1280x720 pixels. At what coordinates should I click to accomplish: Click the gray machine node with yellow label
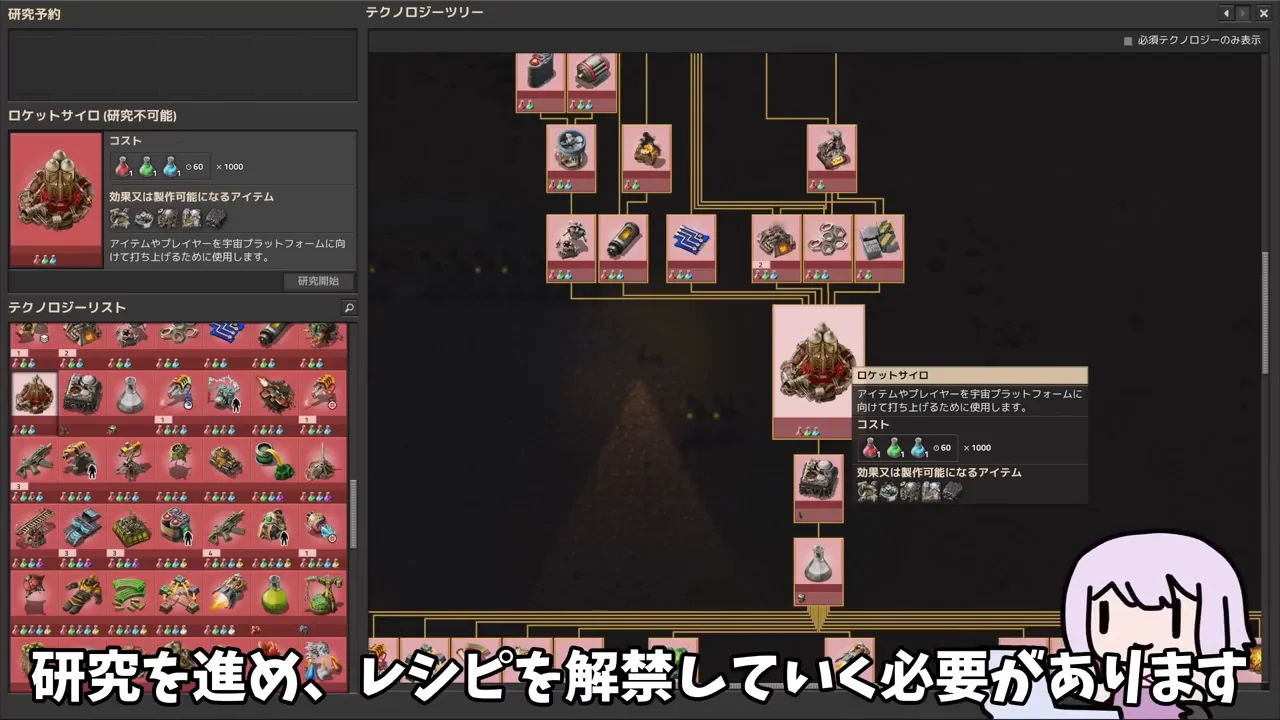(832, 158)
